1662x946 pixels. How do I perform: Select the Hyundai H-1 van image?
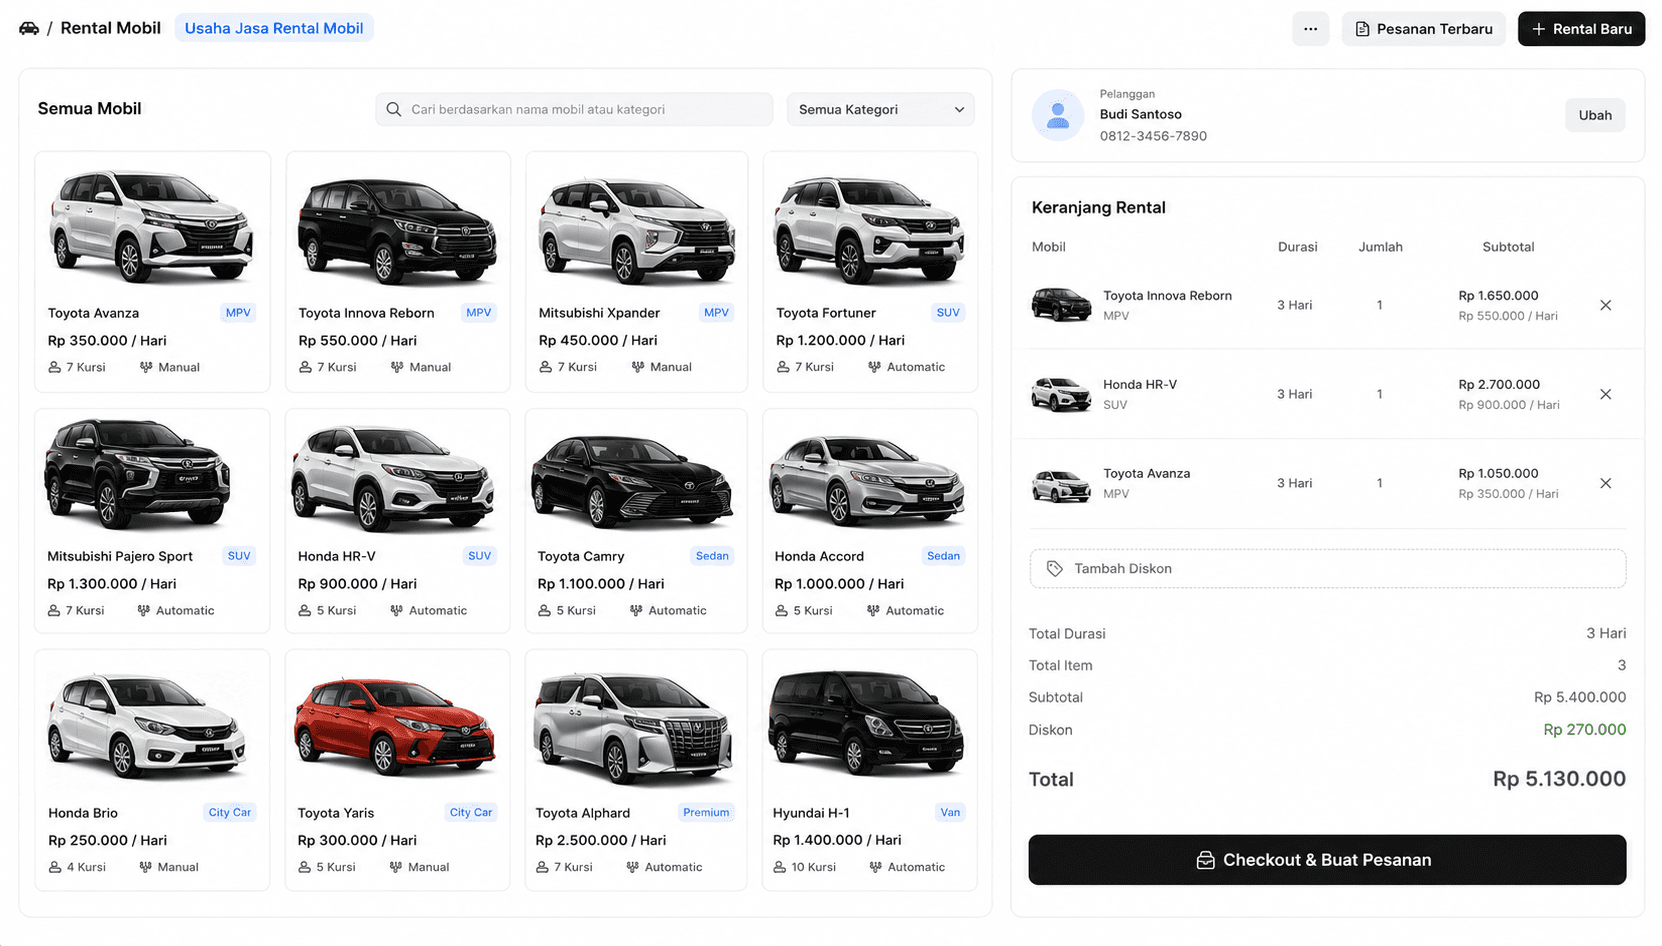866,725
